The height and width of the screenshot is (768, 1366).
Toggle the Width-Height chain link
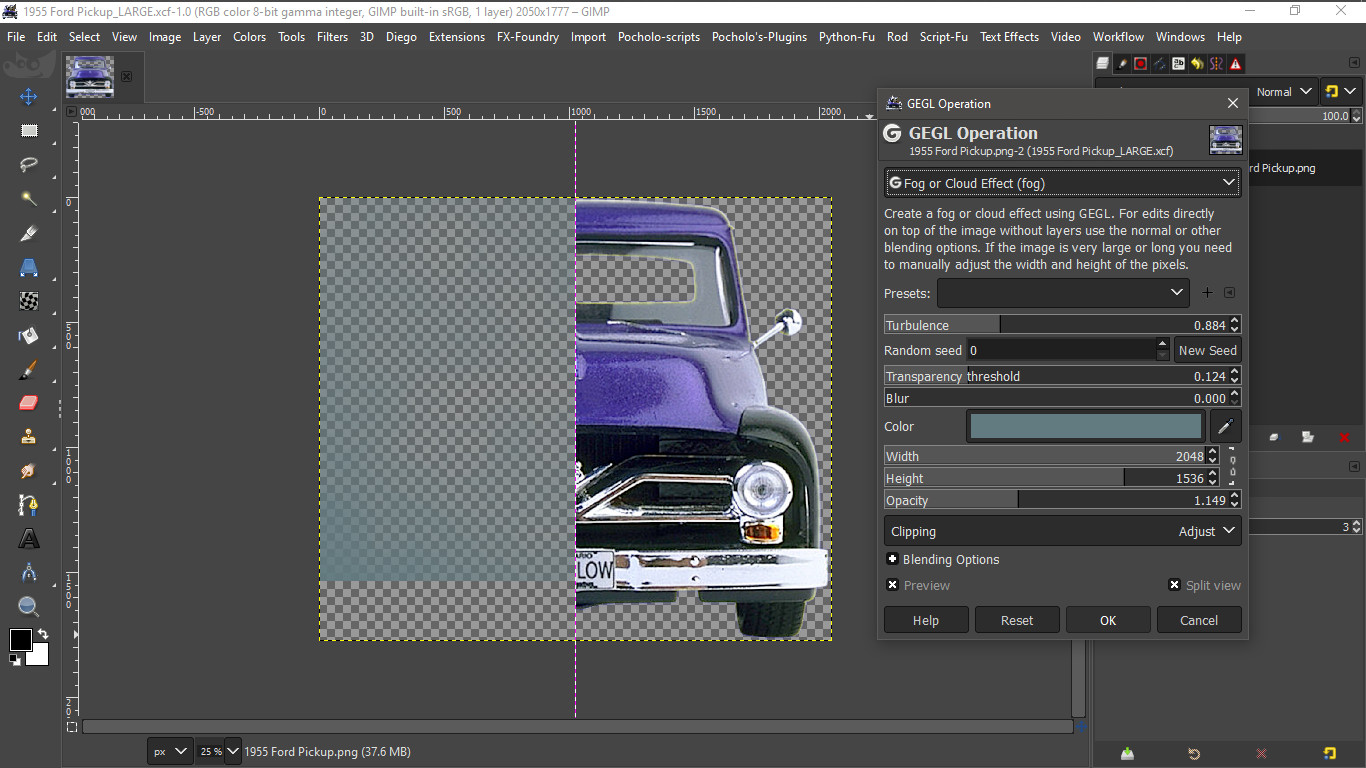[1232, 466]
